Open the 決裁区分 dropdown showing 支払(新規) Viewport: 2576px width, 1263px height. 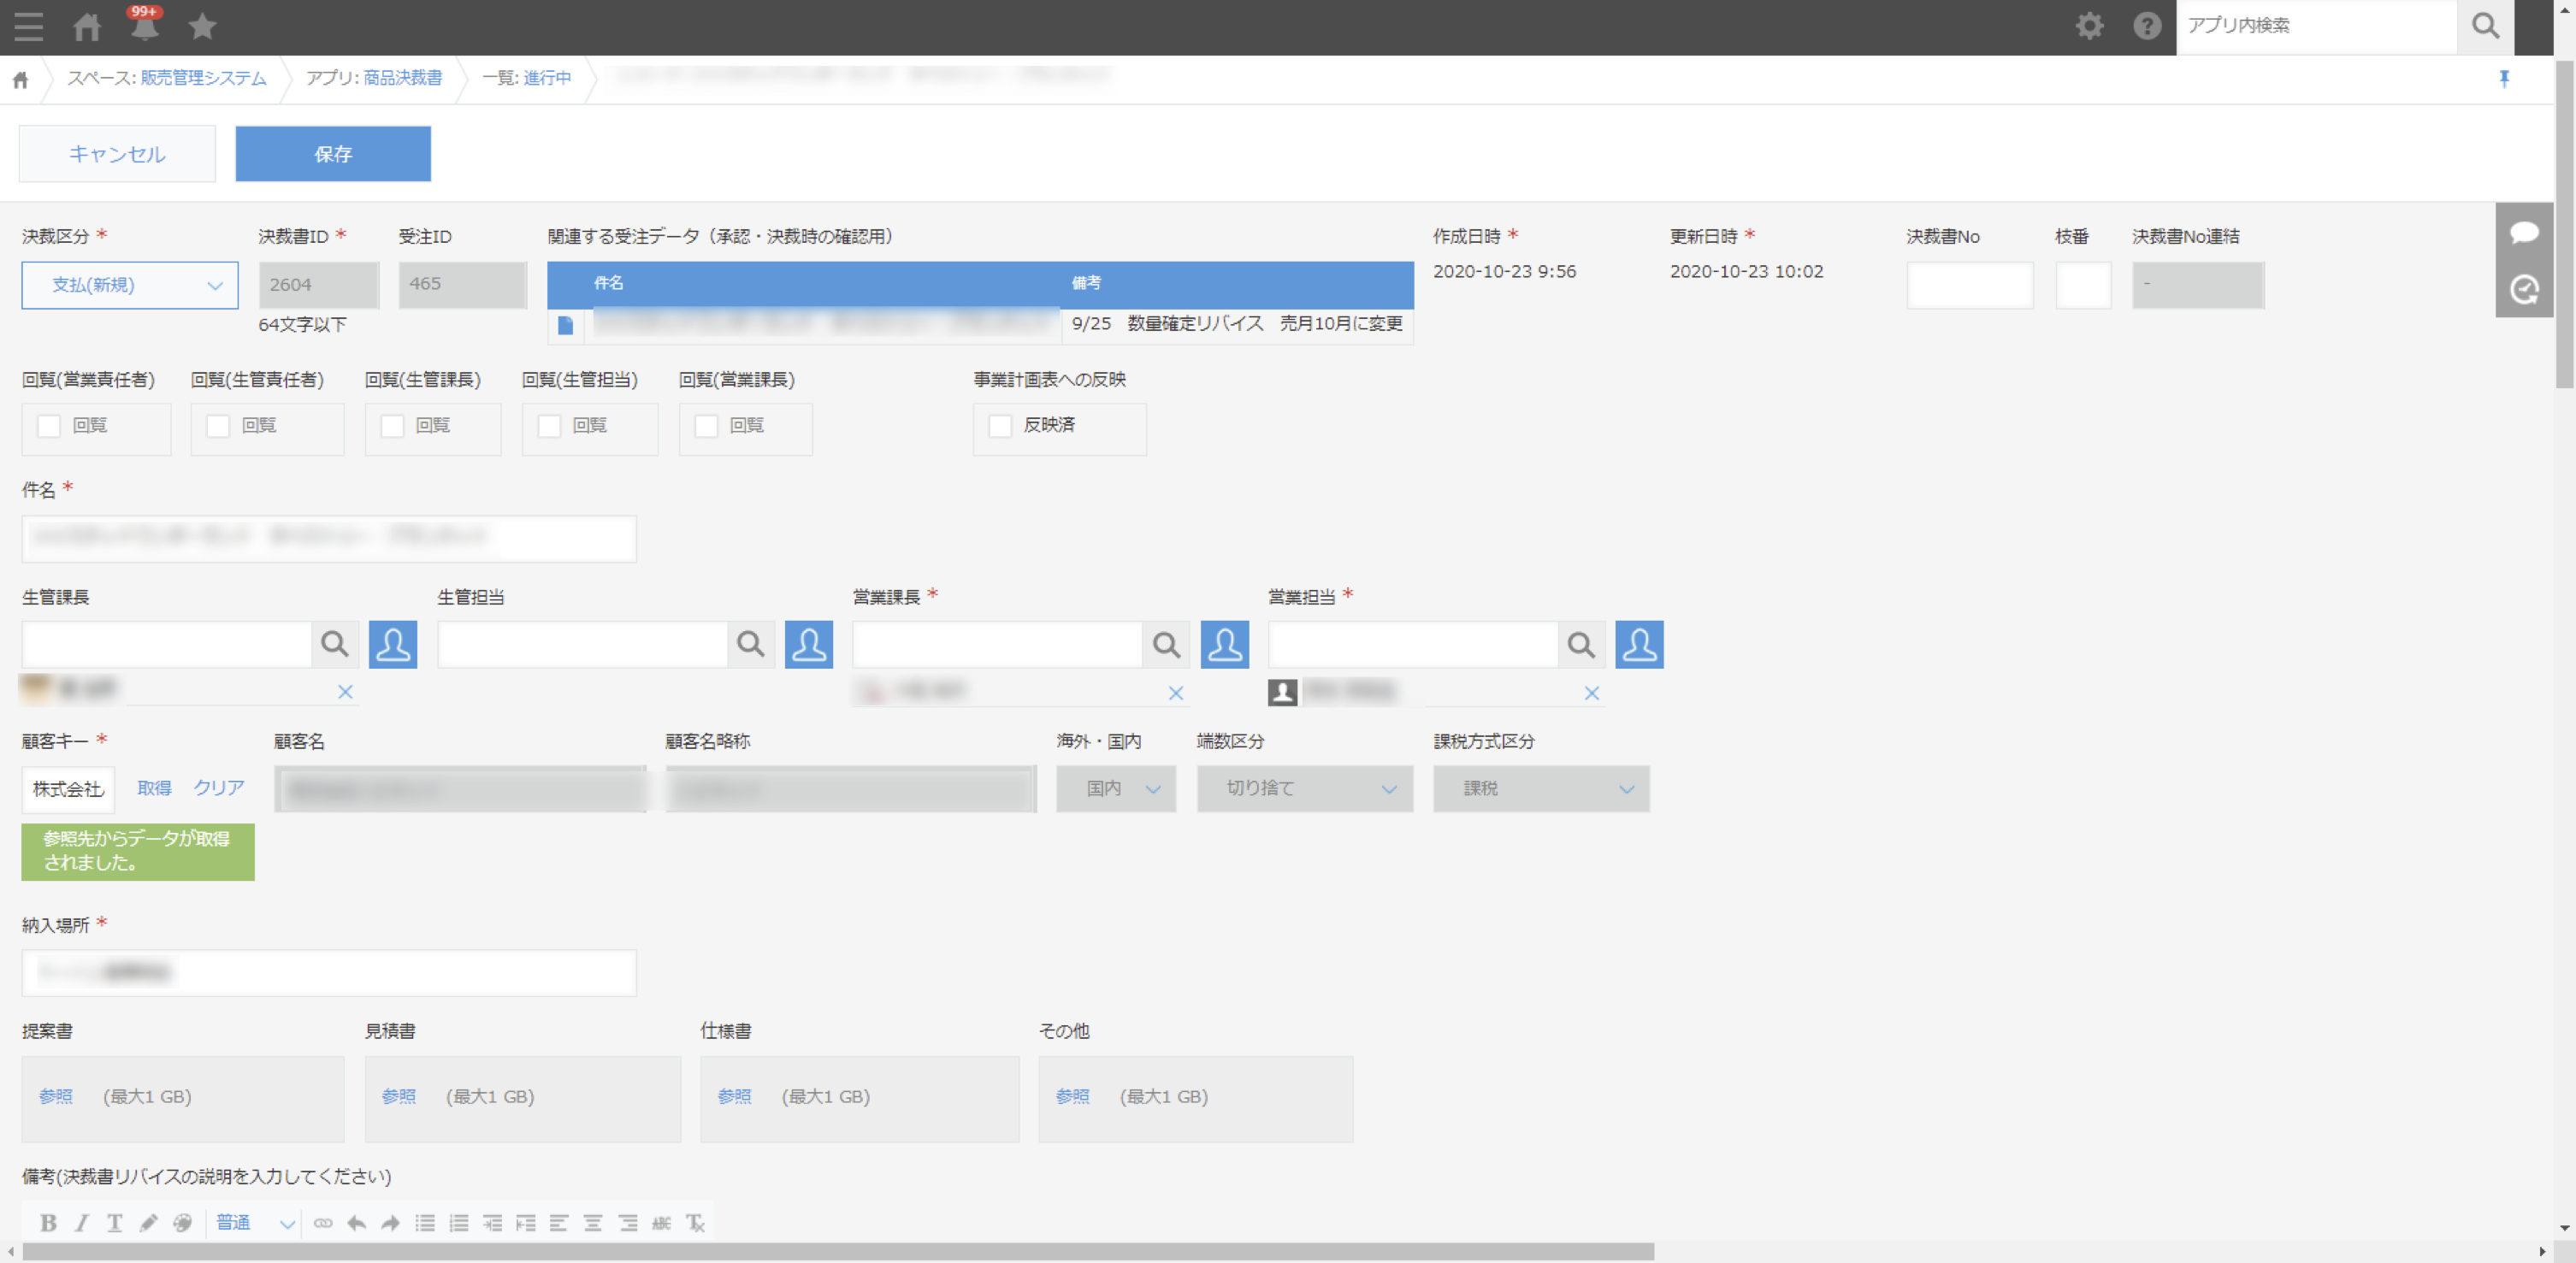[130, 286]
